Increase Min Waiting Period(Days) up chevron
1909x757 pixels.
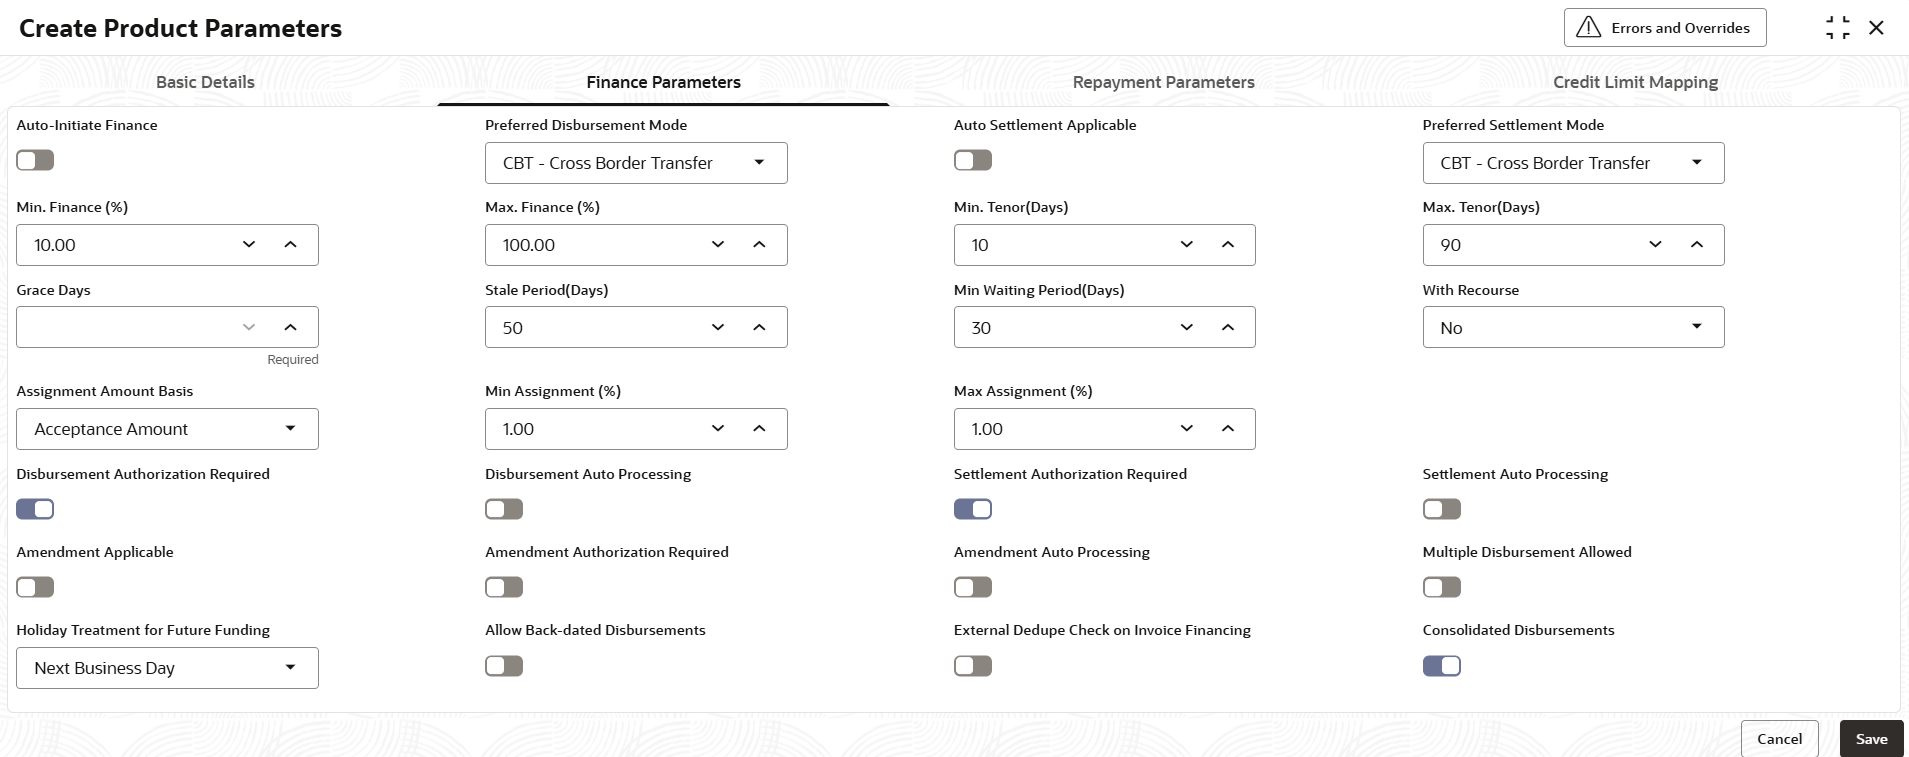click(x=1228, y=327)
